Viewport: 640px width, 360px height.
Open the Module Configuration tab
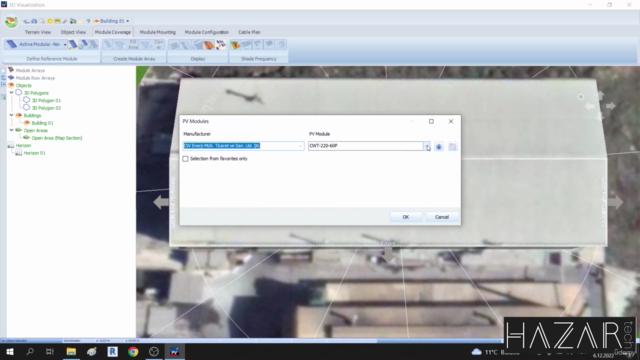click(207, 32)
